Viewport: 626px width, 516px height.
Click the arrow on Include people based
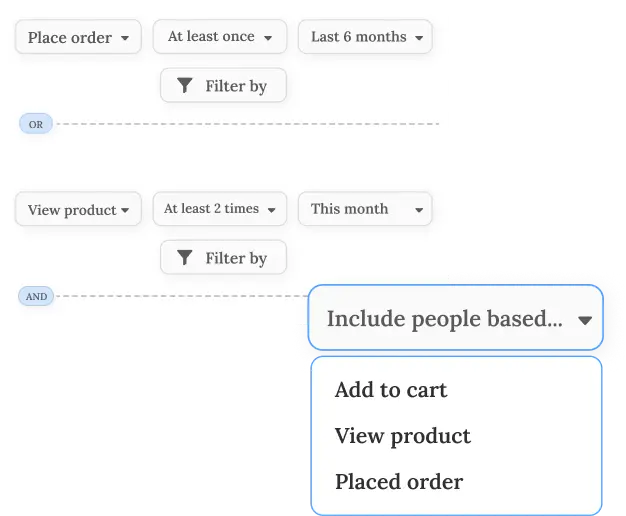585,320
